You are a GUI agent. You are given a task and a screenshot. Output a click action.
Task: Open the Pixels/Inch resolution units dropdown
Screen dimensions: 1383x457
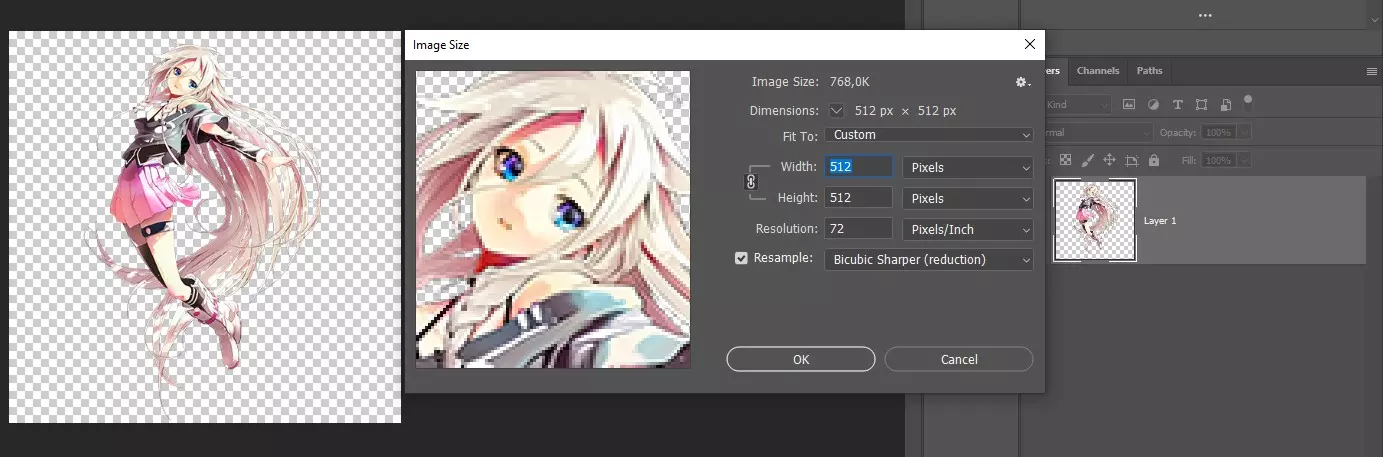[x=968, y=229]
